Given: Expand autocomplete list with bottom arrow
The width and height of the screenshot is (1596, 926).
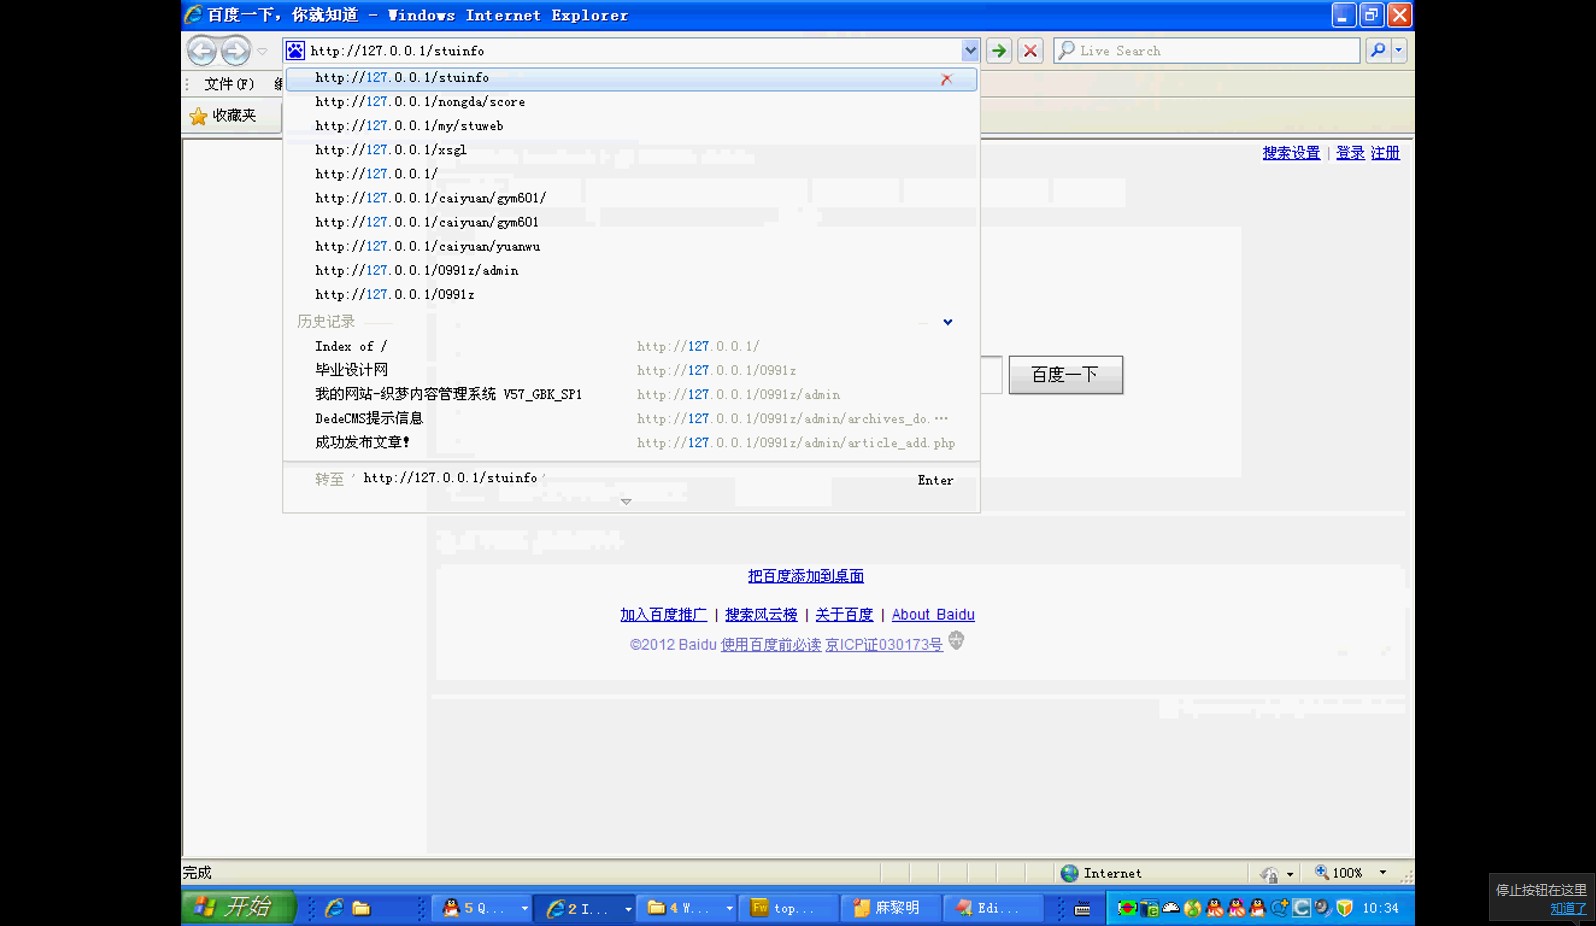Looking at the screenshot, I should pos(626,502).
